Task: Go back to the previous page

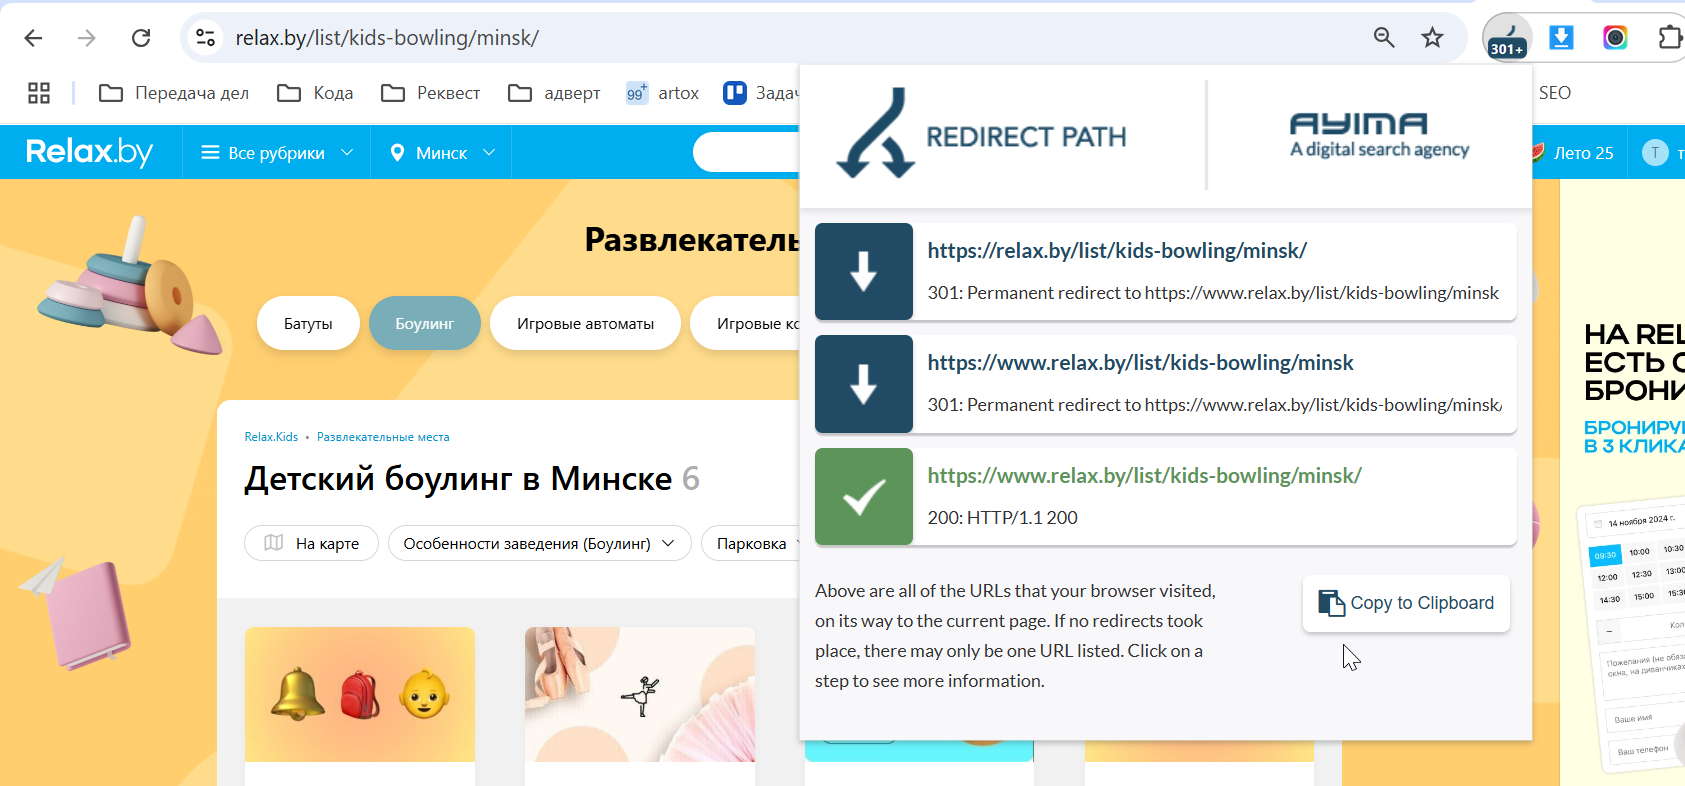Action: click(33, 38)
